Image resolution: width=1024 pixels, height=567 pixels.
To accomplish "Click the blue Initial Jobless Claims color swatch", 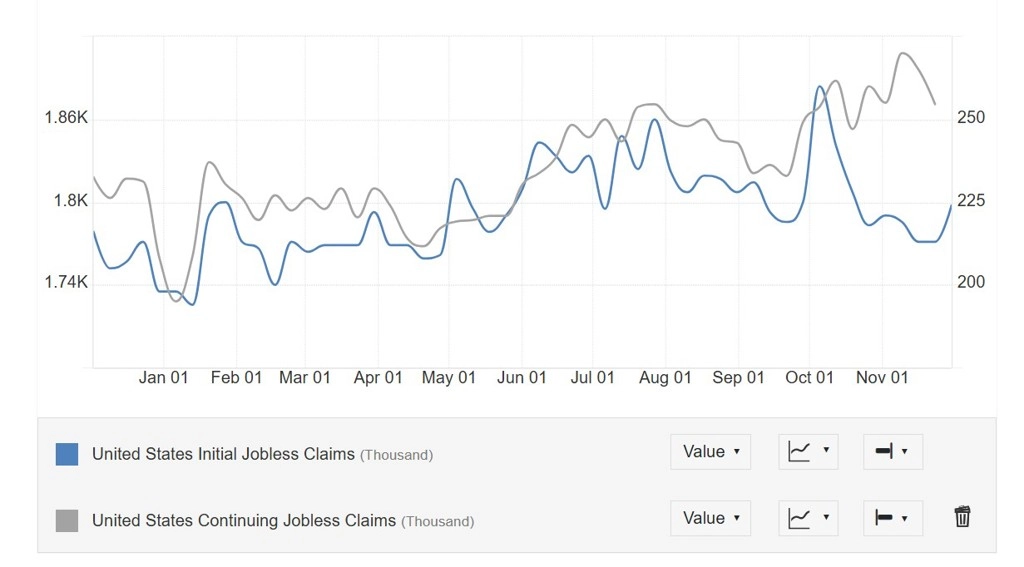I will point(67,454).
